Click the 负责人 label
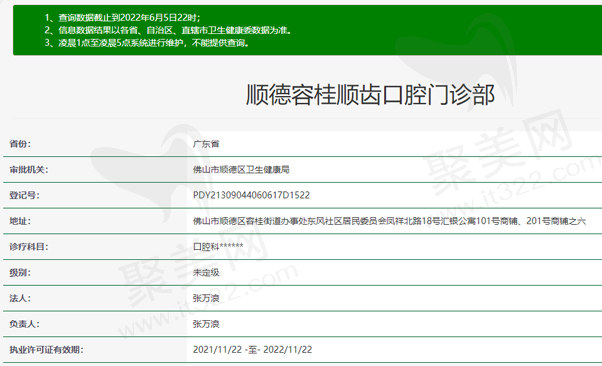 tap(24, 324)
